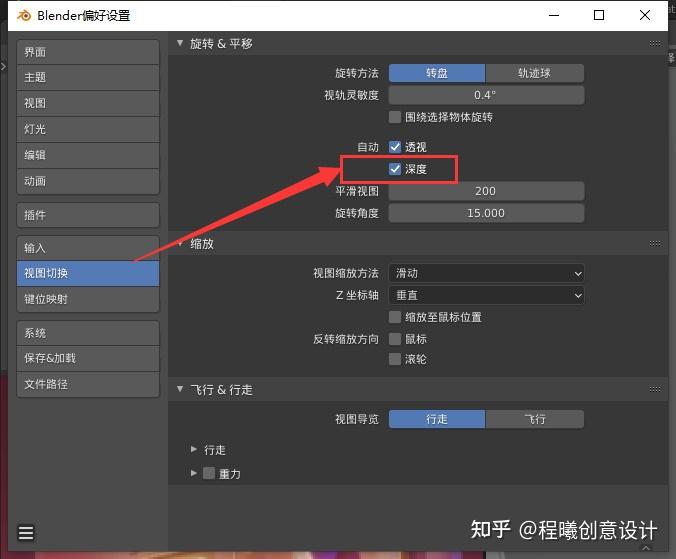Screen dimensions: 676x559
Task: Open 视图缩放方法 dropdown showing 滑动
Action: pos(486,273)
